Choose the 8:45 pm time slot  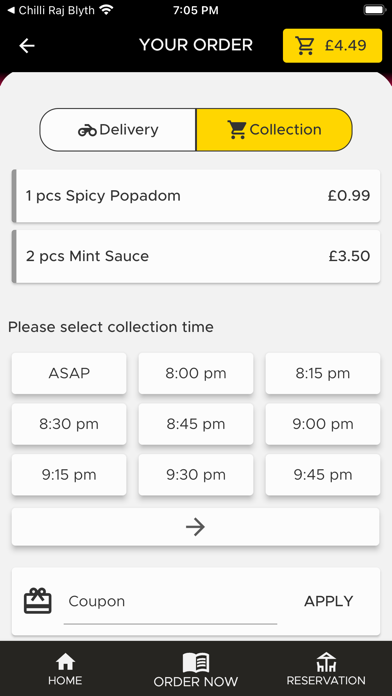click(196, 424)
